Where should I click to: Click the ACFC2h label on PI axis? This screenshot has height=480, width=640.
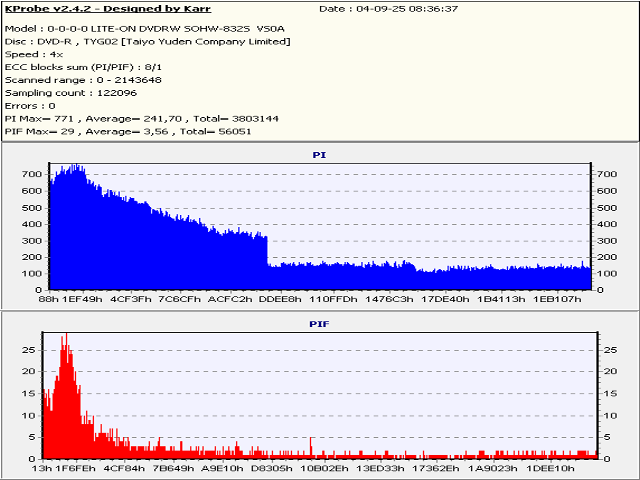(230, 299)
